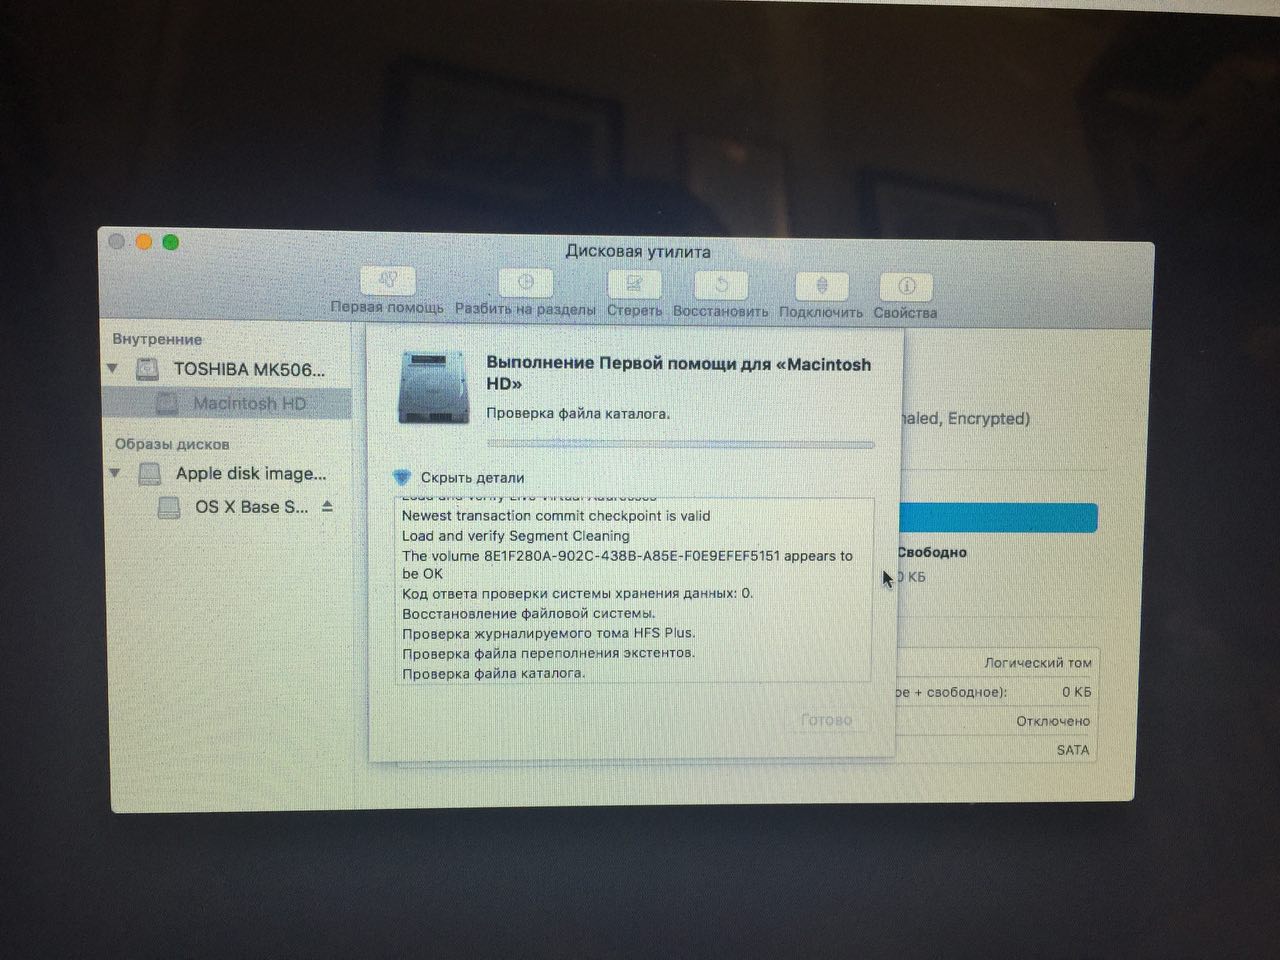Click the Erase (Стереть) toolbar icon
This screenshot has width=1280, height=960.
634,284
